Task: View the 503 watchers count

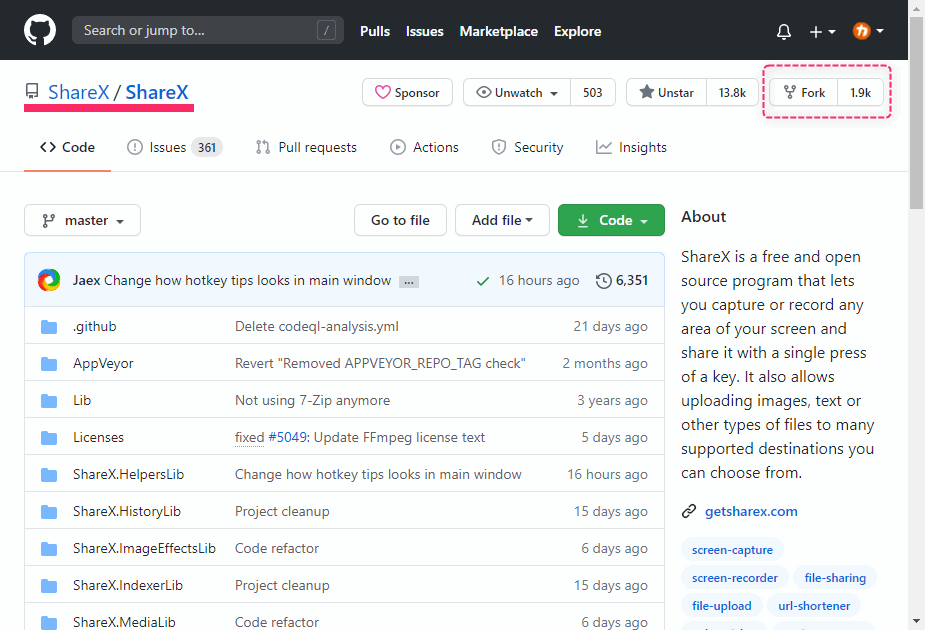Action: pos(593,93)
